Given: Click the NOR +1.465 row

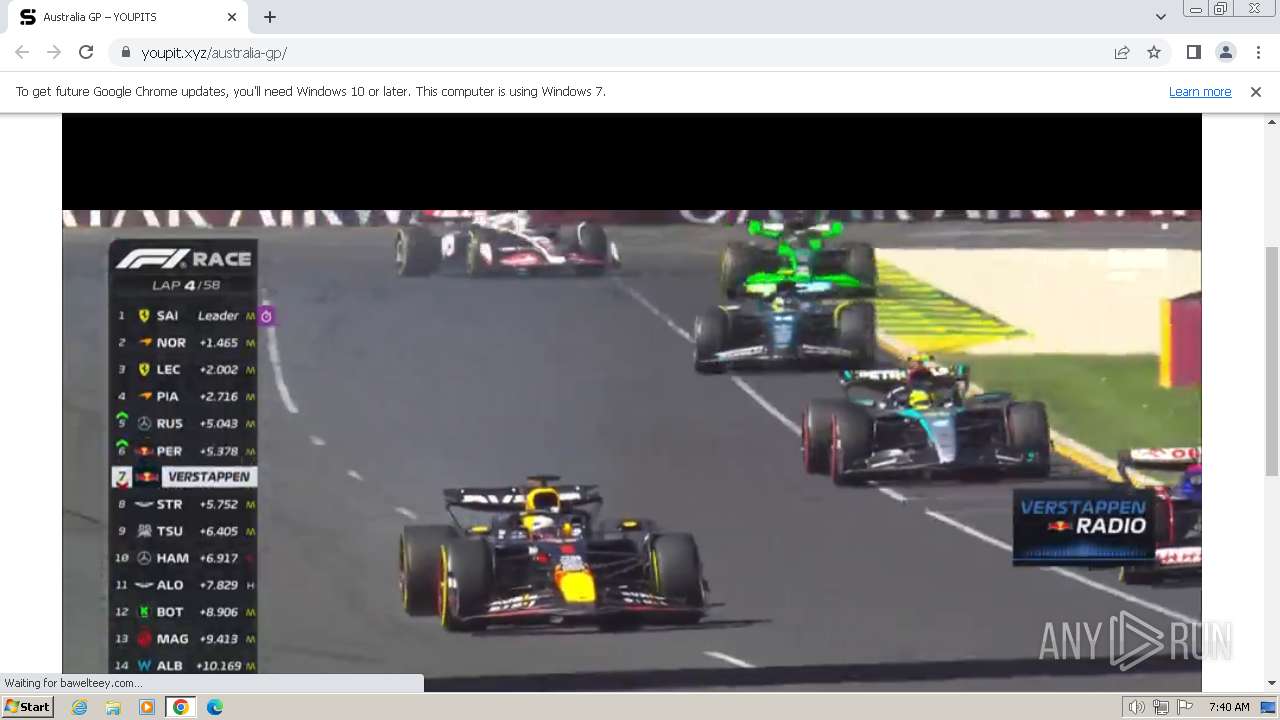Looking at the screenshot, I should click(184, 342).
